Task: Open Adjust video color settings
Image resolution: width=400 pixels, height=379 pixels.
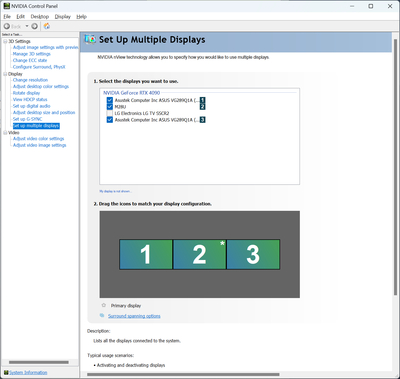Action: pos(38,139)
